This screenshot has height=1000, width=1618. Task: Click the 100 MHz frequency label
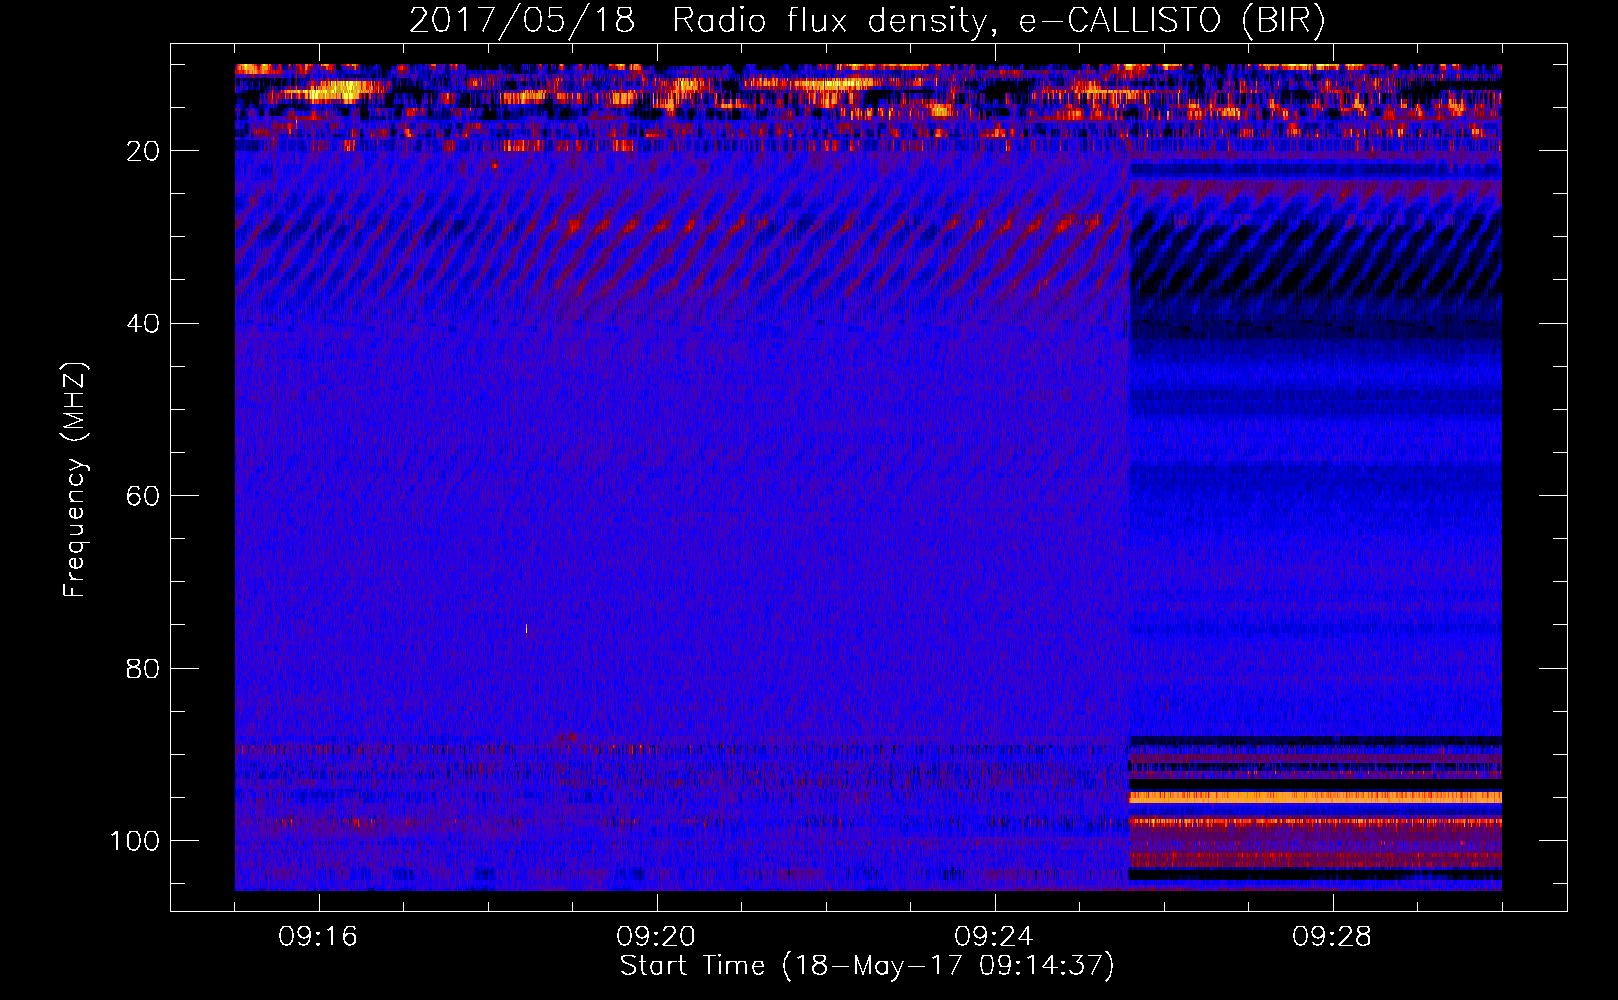(x=135, y=841)
